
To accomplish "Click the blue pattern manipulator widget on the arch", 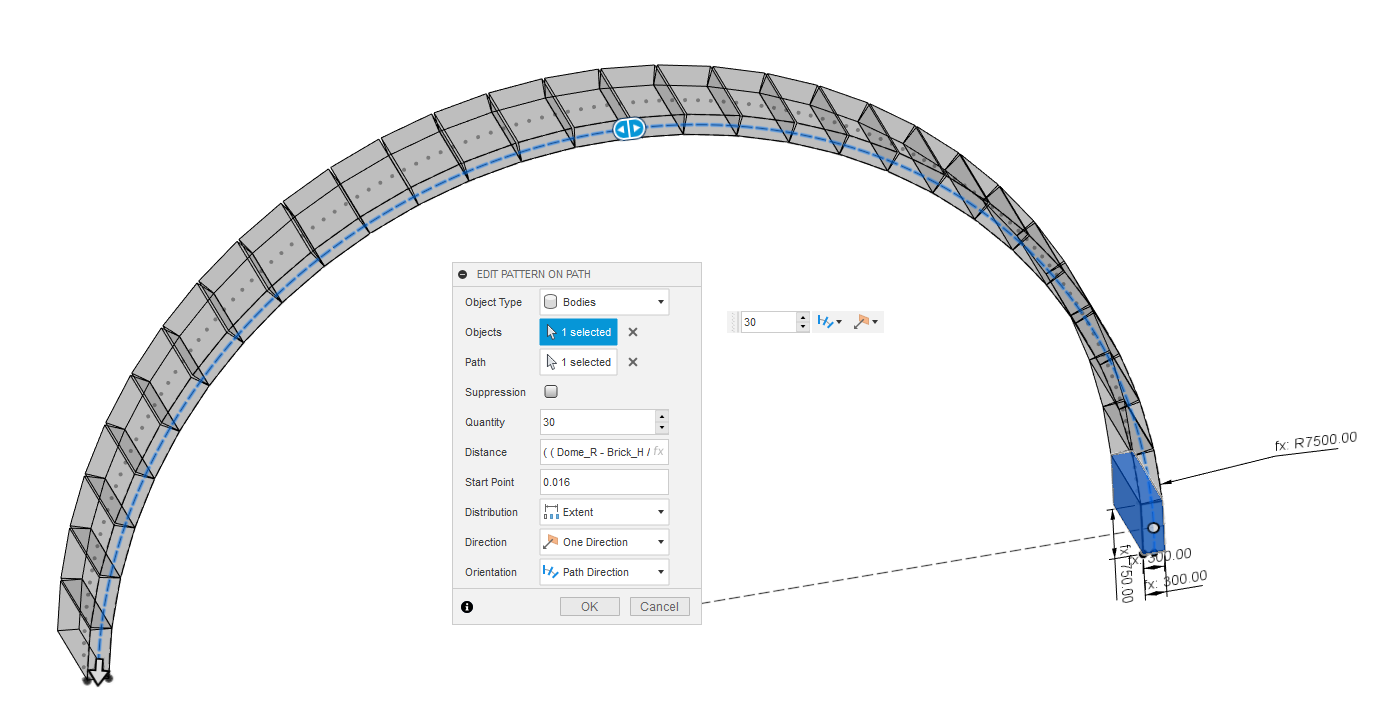I will click(627, 127).
